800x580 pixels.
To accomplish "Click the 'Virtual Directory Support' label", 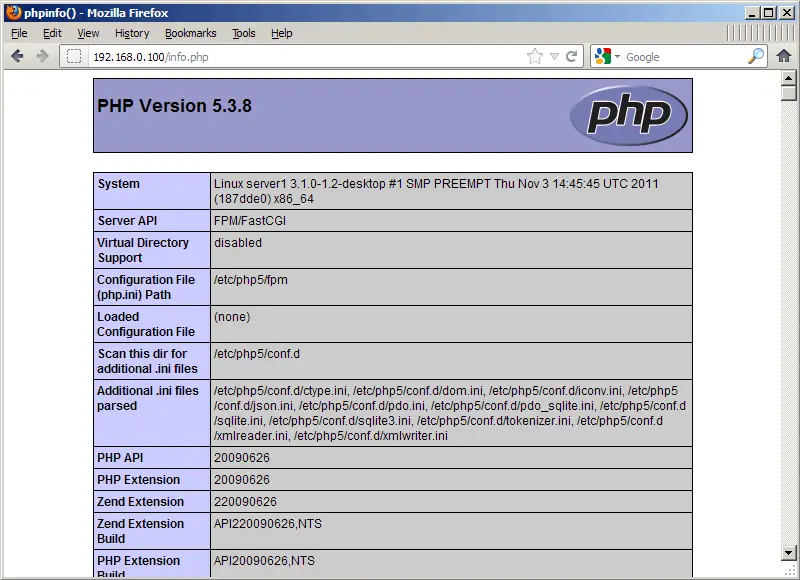I will point(143,250).
